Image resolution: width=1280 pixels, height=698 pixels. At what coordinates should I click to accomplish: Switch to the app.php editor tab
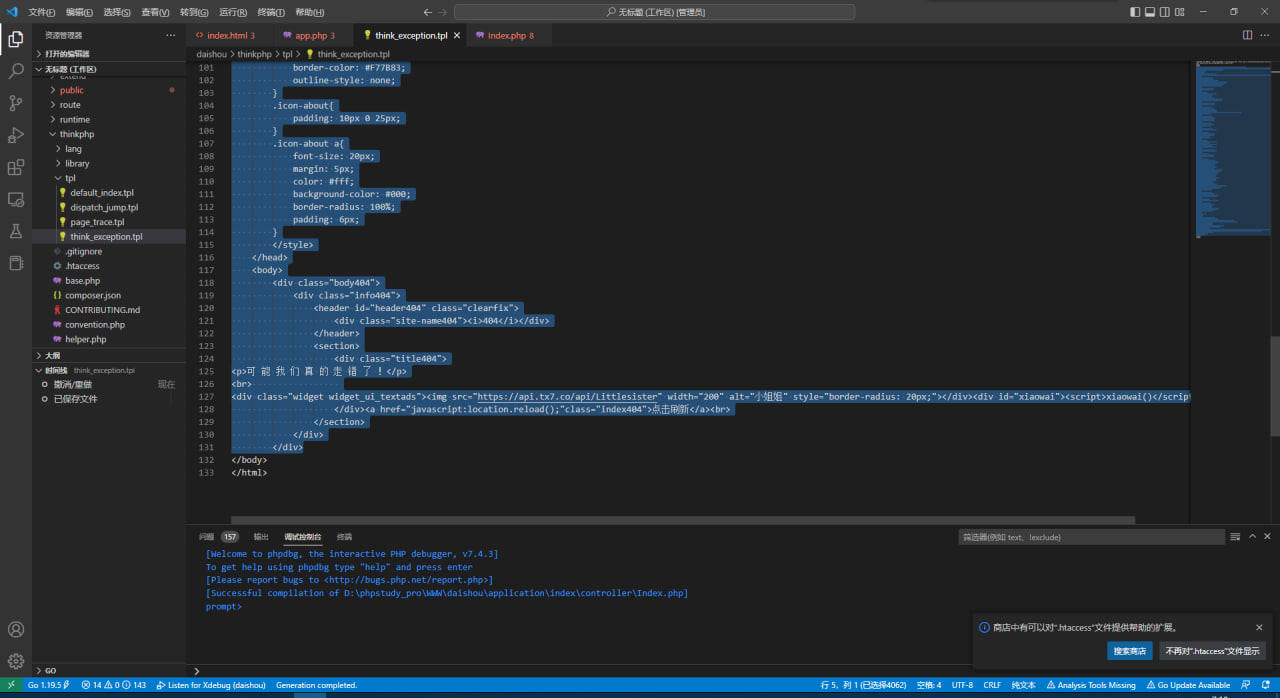point(314,35)
